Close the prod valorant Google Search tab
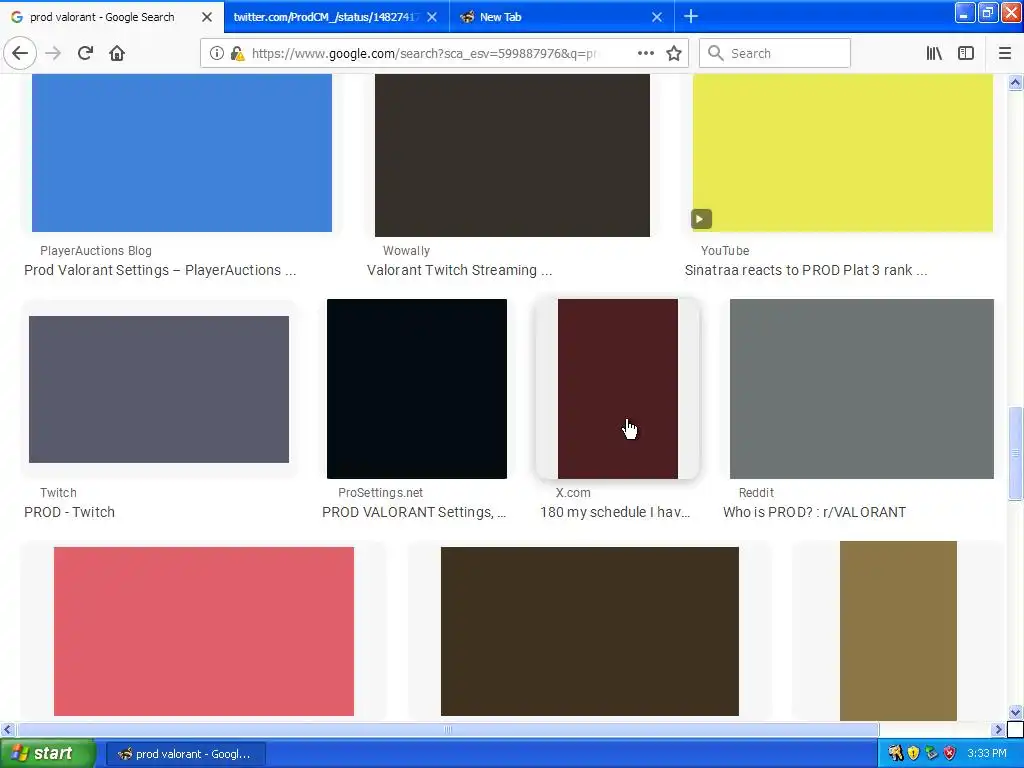 207,17
